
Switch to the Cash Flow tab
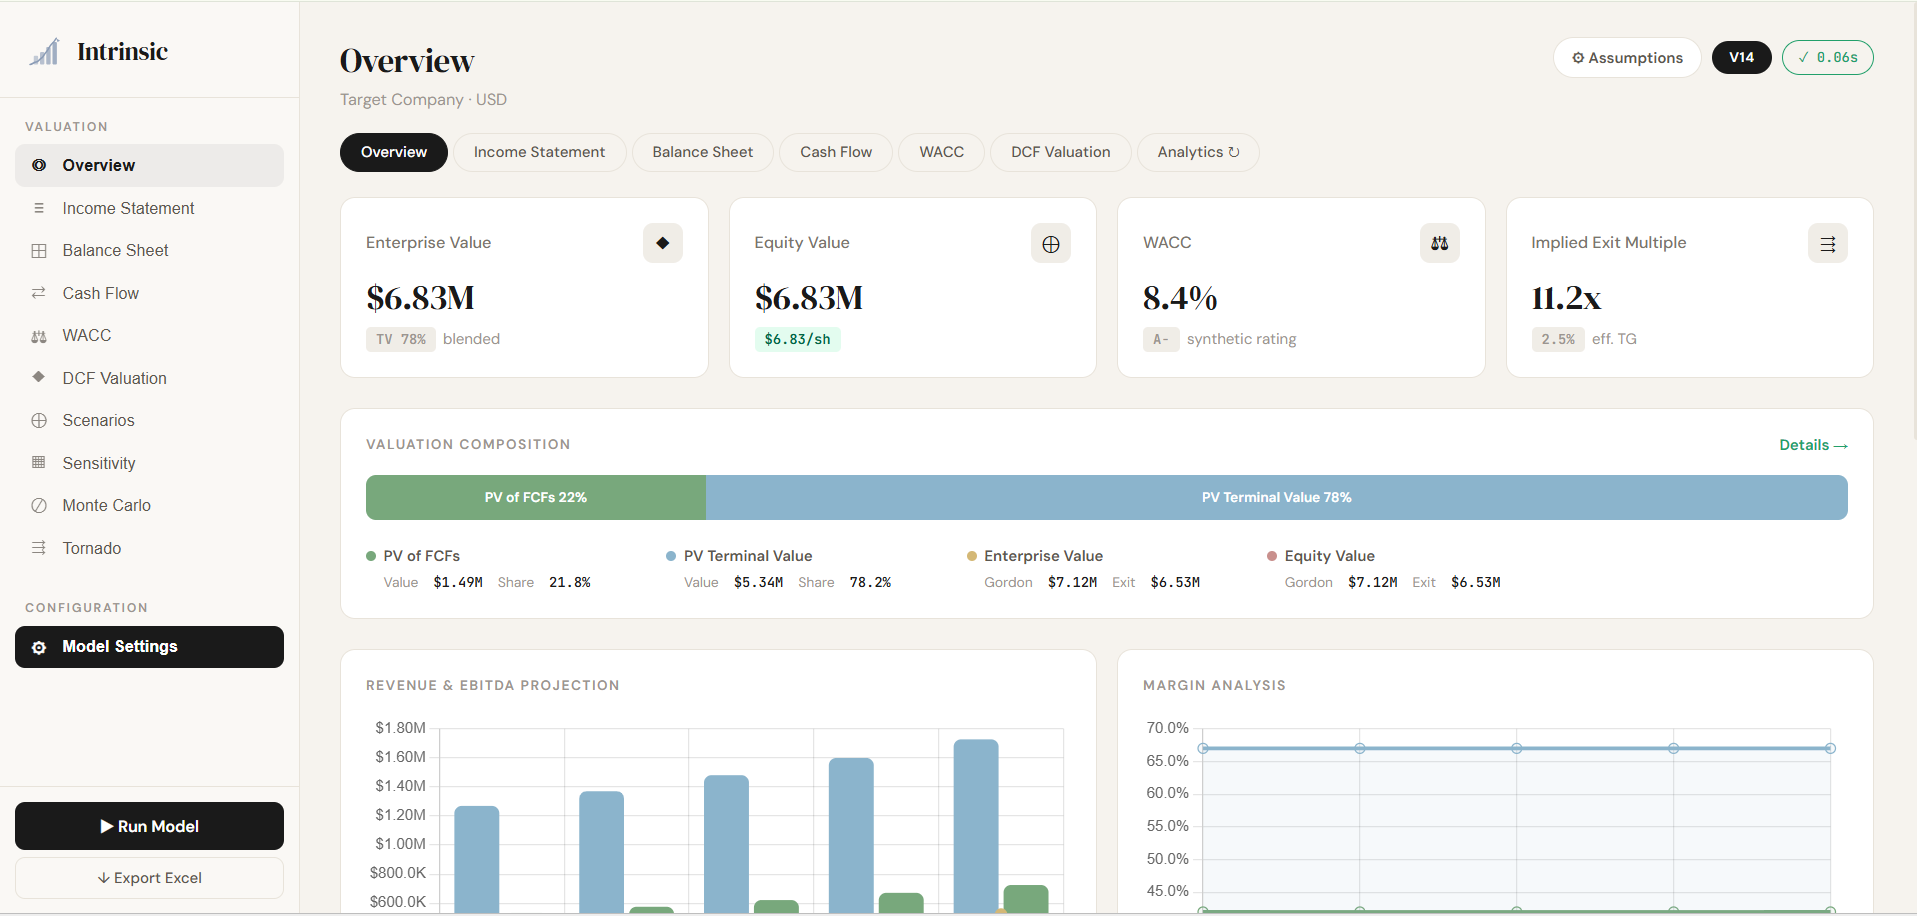(836, 152)
